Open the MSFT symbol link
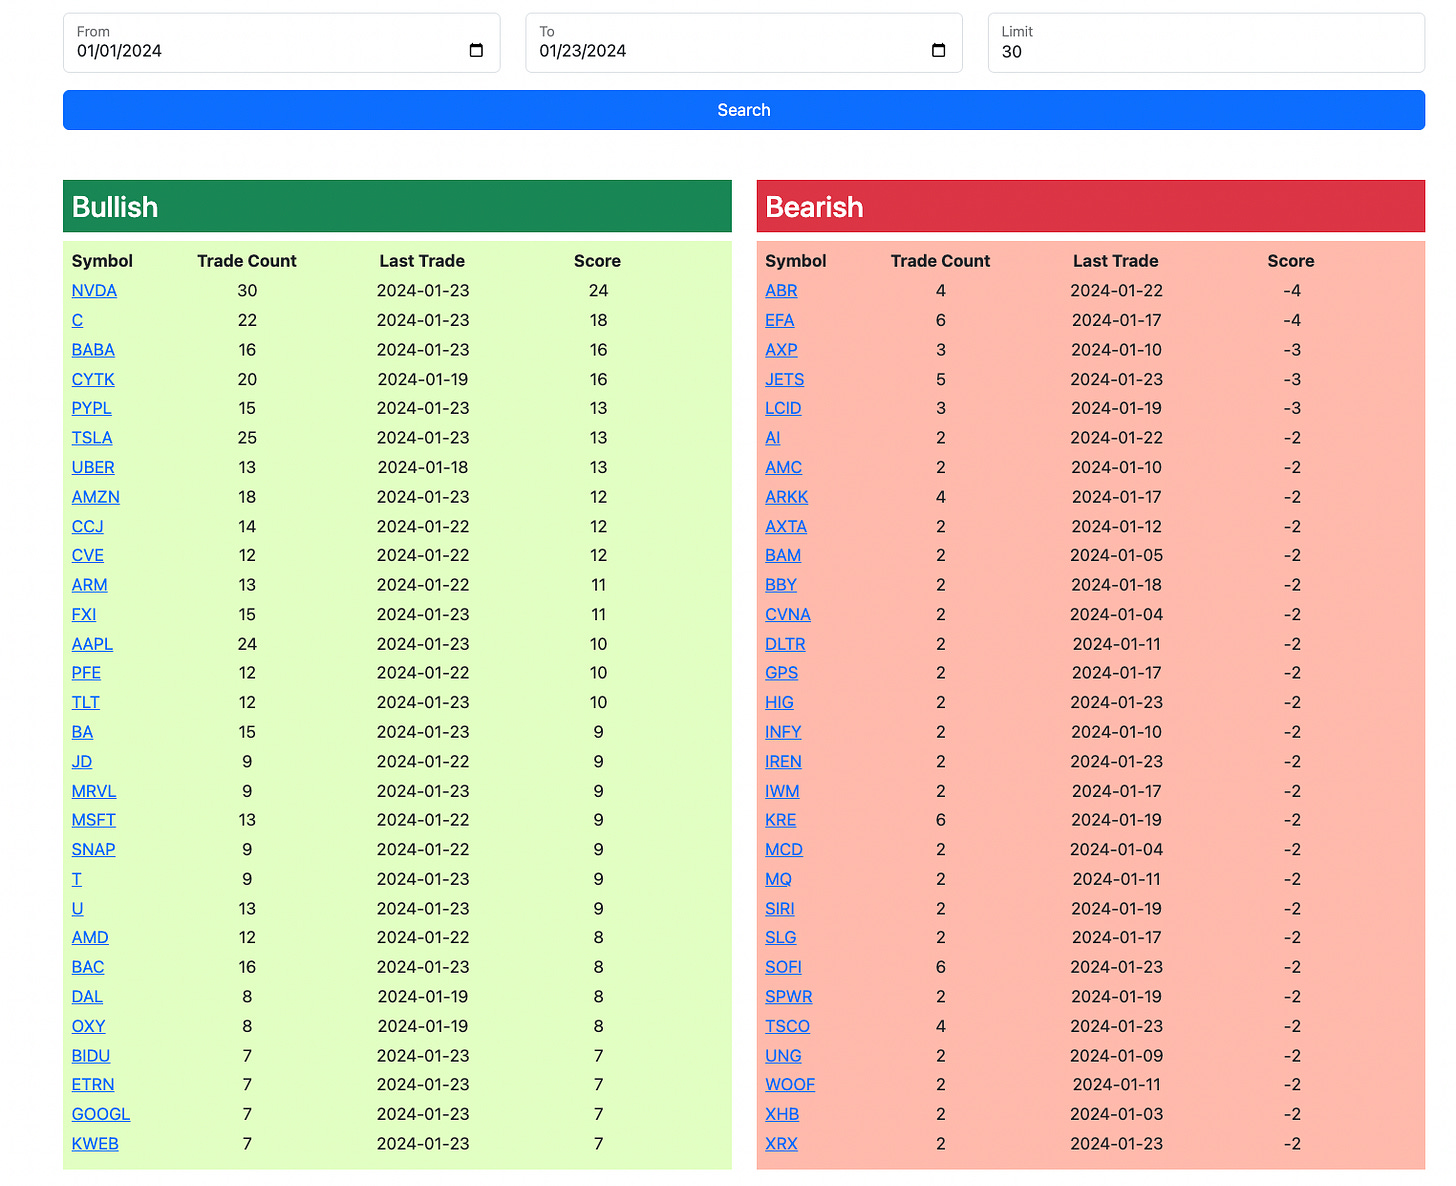Image resolution: width=1456 pixels, height=1186 pixels. [x=94, y=820]
